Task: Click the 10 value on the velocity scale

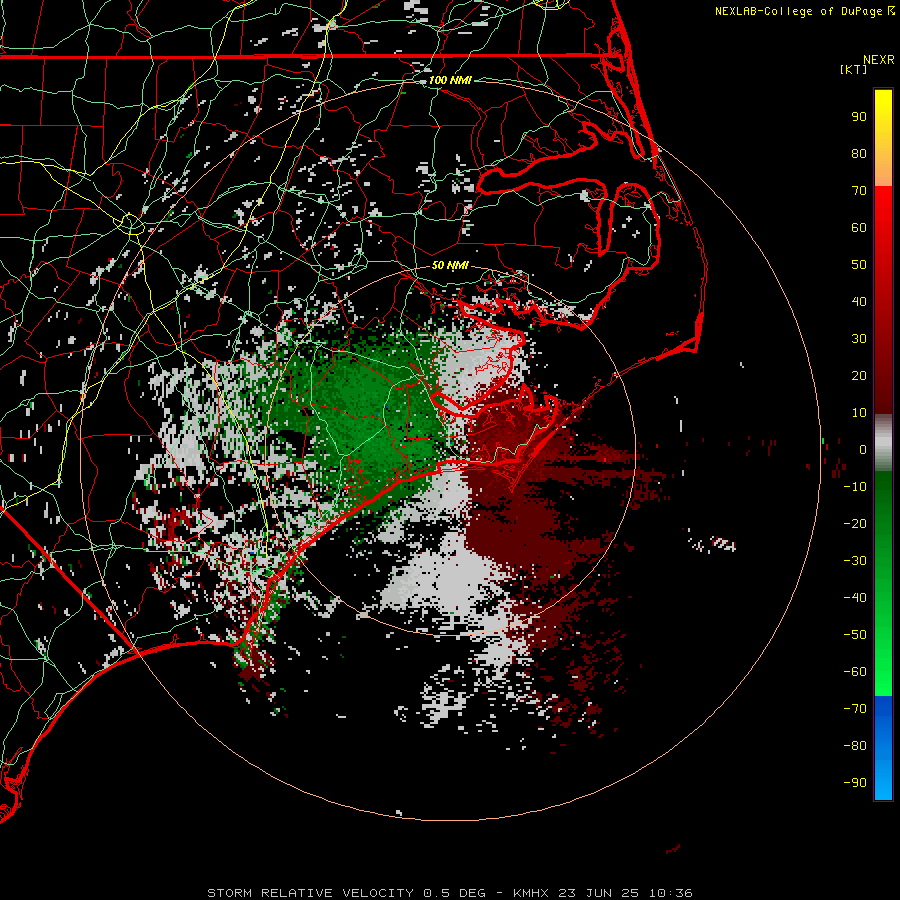Action: [x=859, y=413]
